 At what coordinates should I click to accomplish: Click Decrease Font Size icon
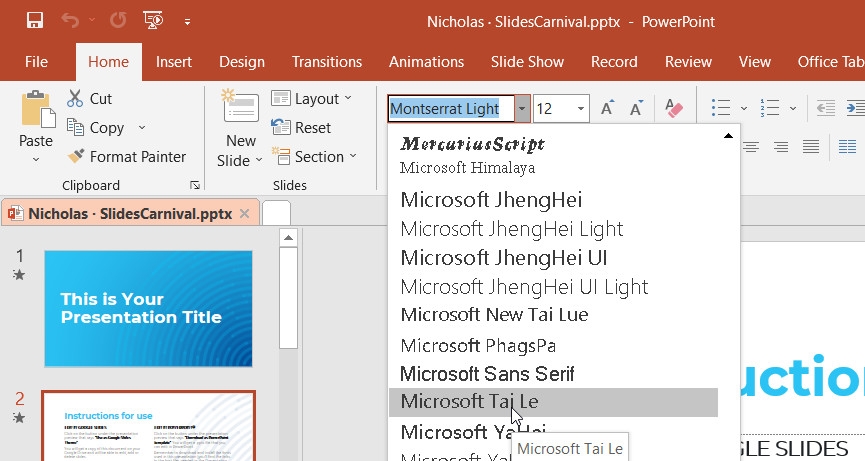point(636,108)
